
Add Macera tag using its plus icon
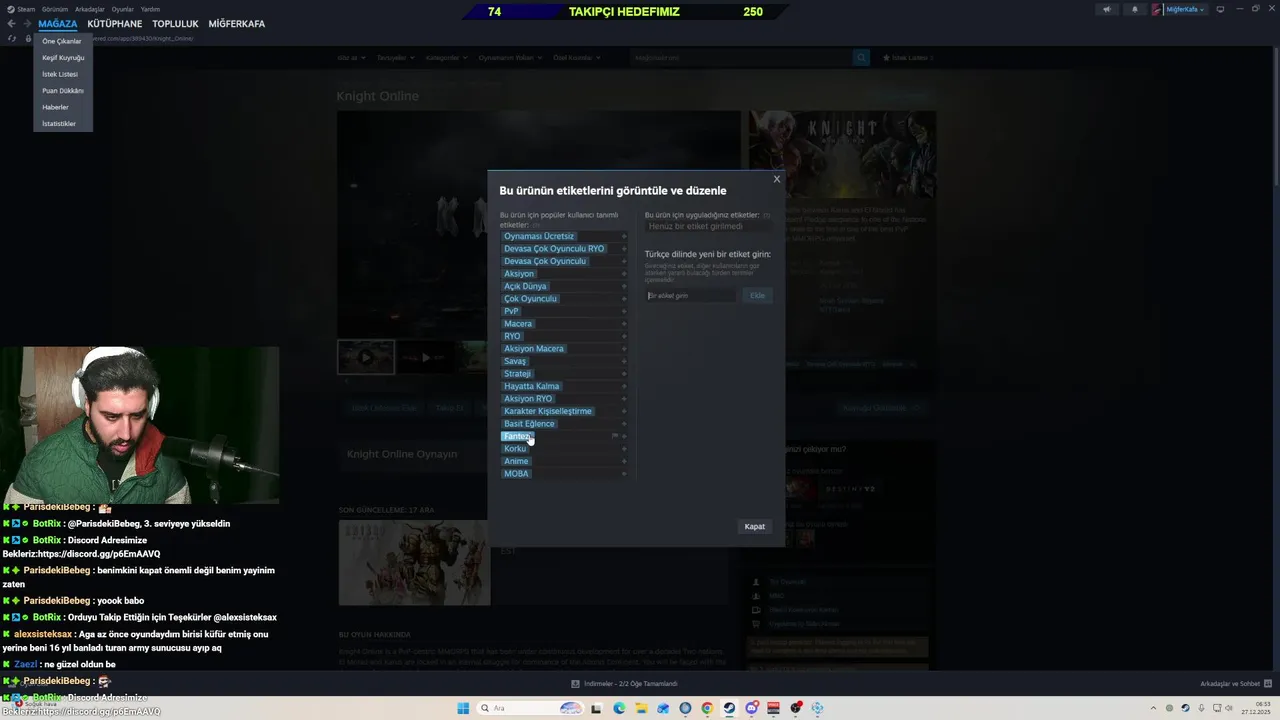[624, 324]
